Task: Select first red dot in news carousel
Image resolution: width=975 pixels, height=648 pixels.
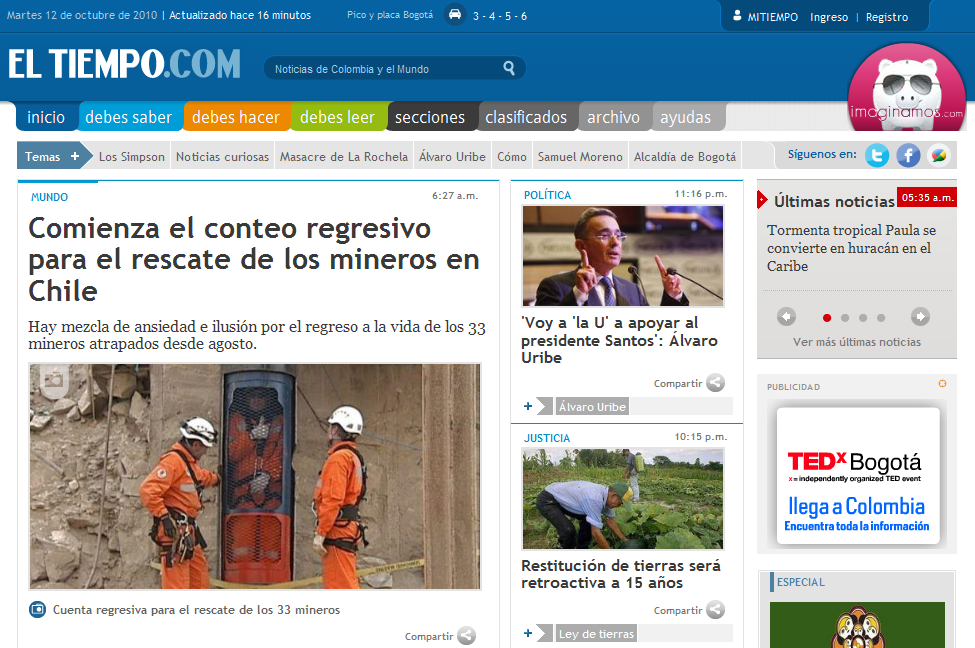Action: tap(826, 318)
